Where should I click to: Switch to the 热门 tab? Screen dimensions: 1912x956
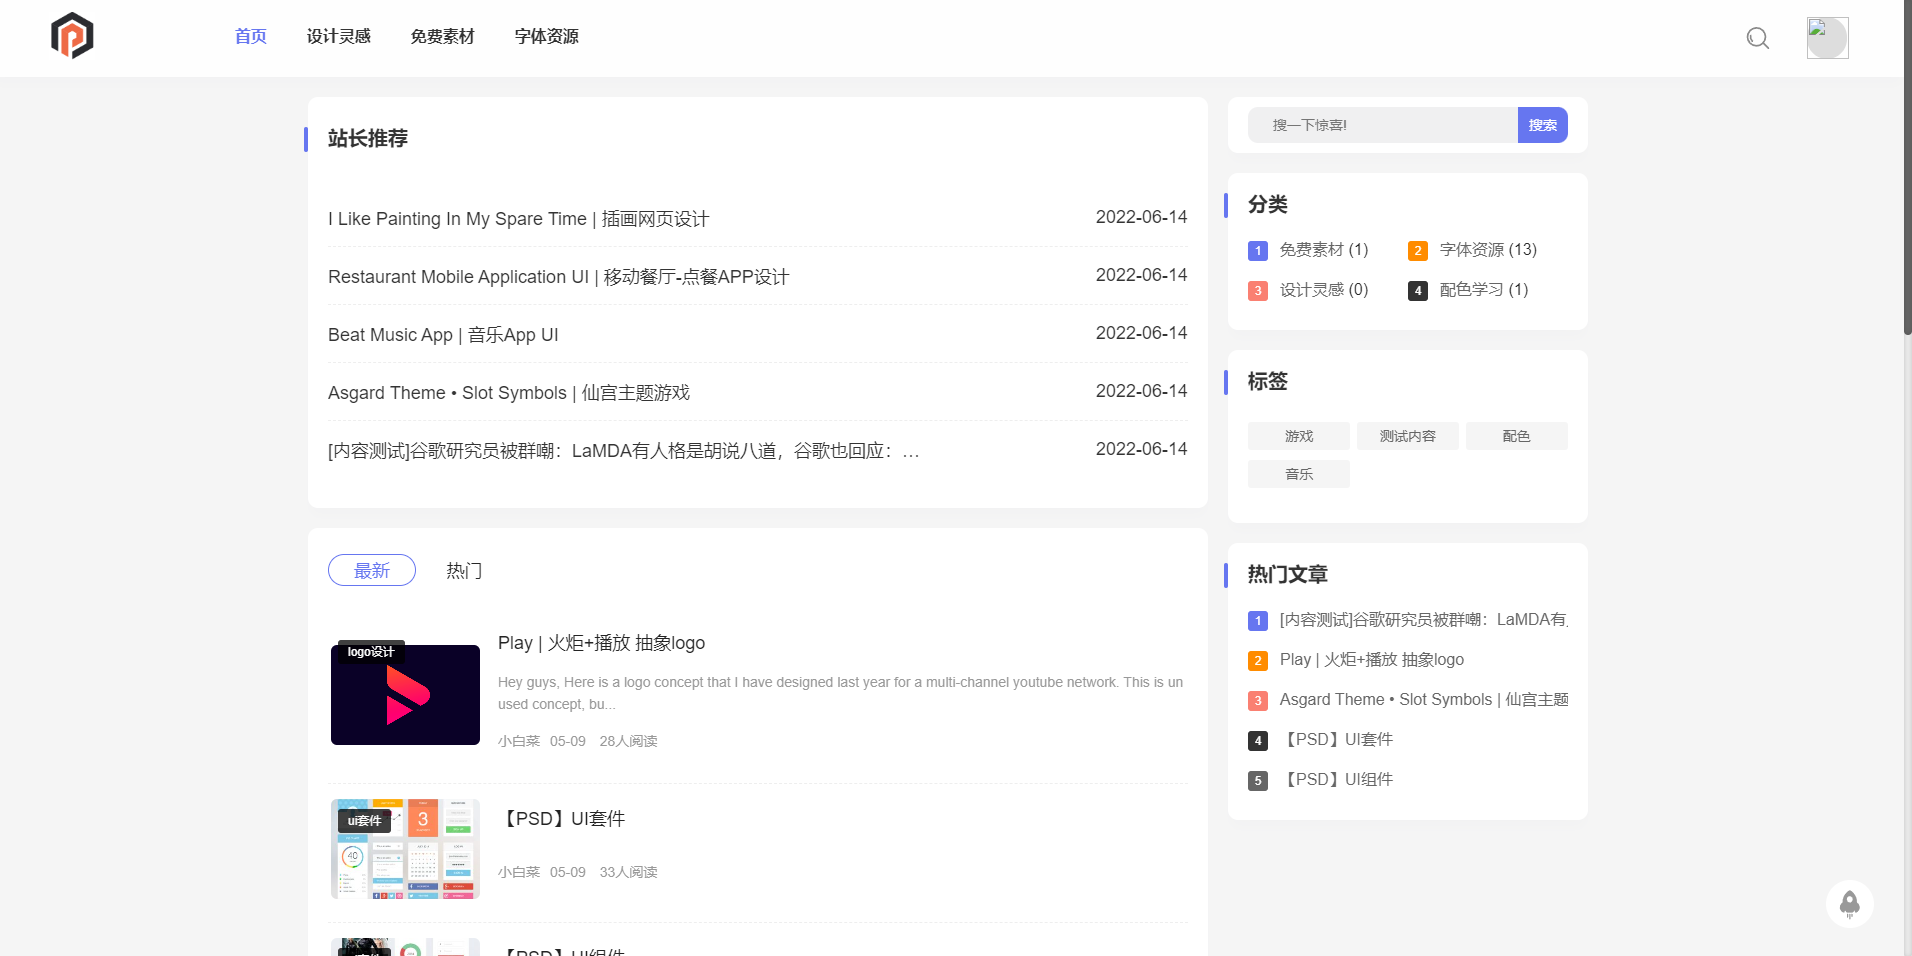tap(463, 570)
